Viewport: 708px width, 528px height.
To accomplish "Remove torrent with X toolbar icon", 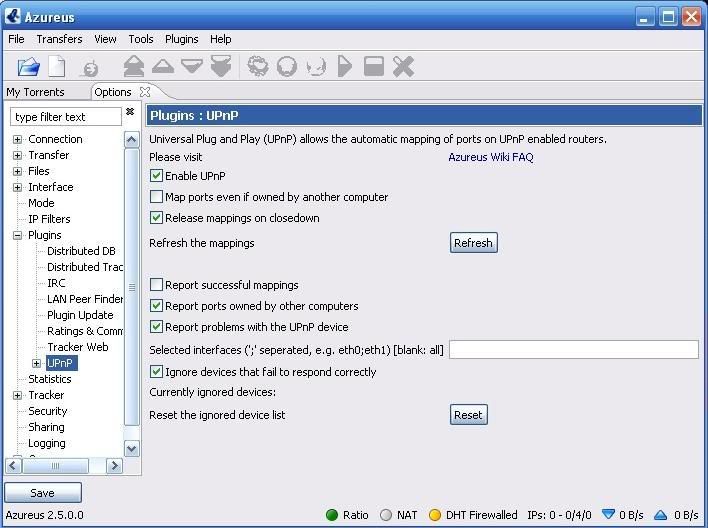I will pos(403,66).
